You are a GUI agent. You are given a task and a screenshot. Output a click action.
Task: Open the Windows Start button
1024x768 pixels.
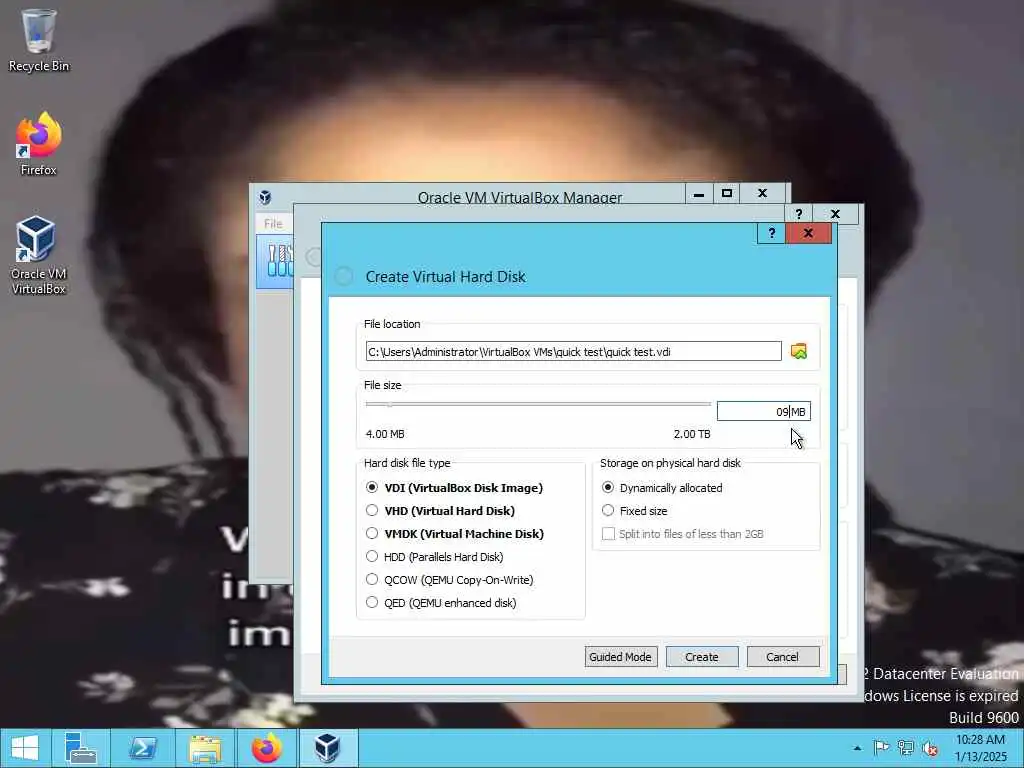pyautogui.click(x=25, y=748)
